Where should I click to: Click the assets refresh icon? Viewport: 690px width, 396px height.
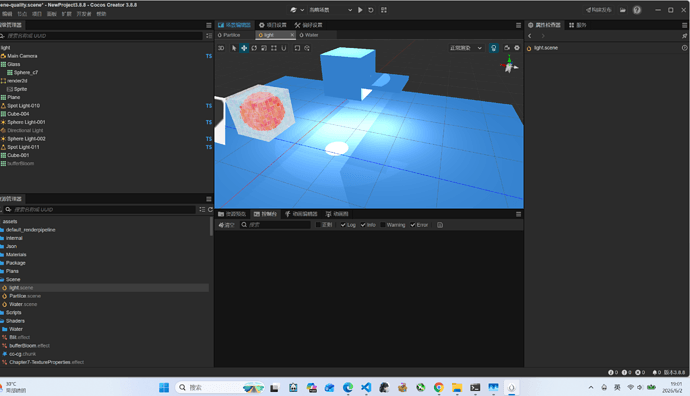[x=210, y=209]
